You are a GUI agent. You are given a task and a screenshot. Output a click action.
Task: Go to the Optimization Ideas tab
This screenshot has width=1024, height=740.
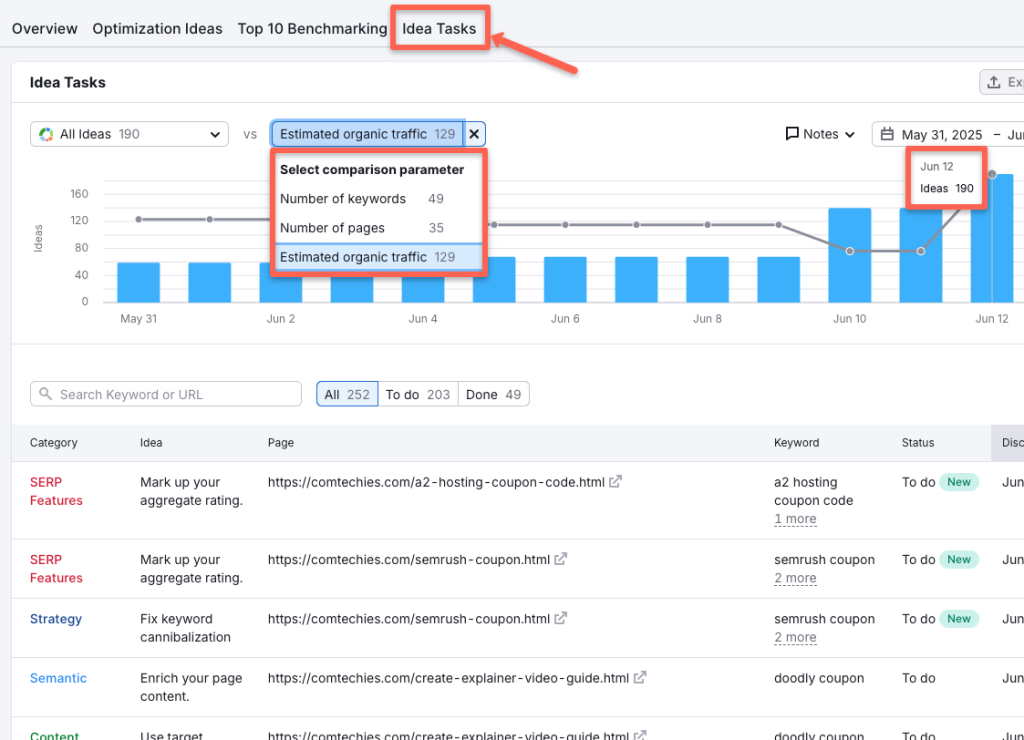157,28
